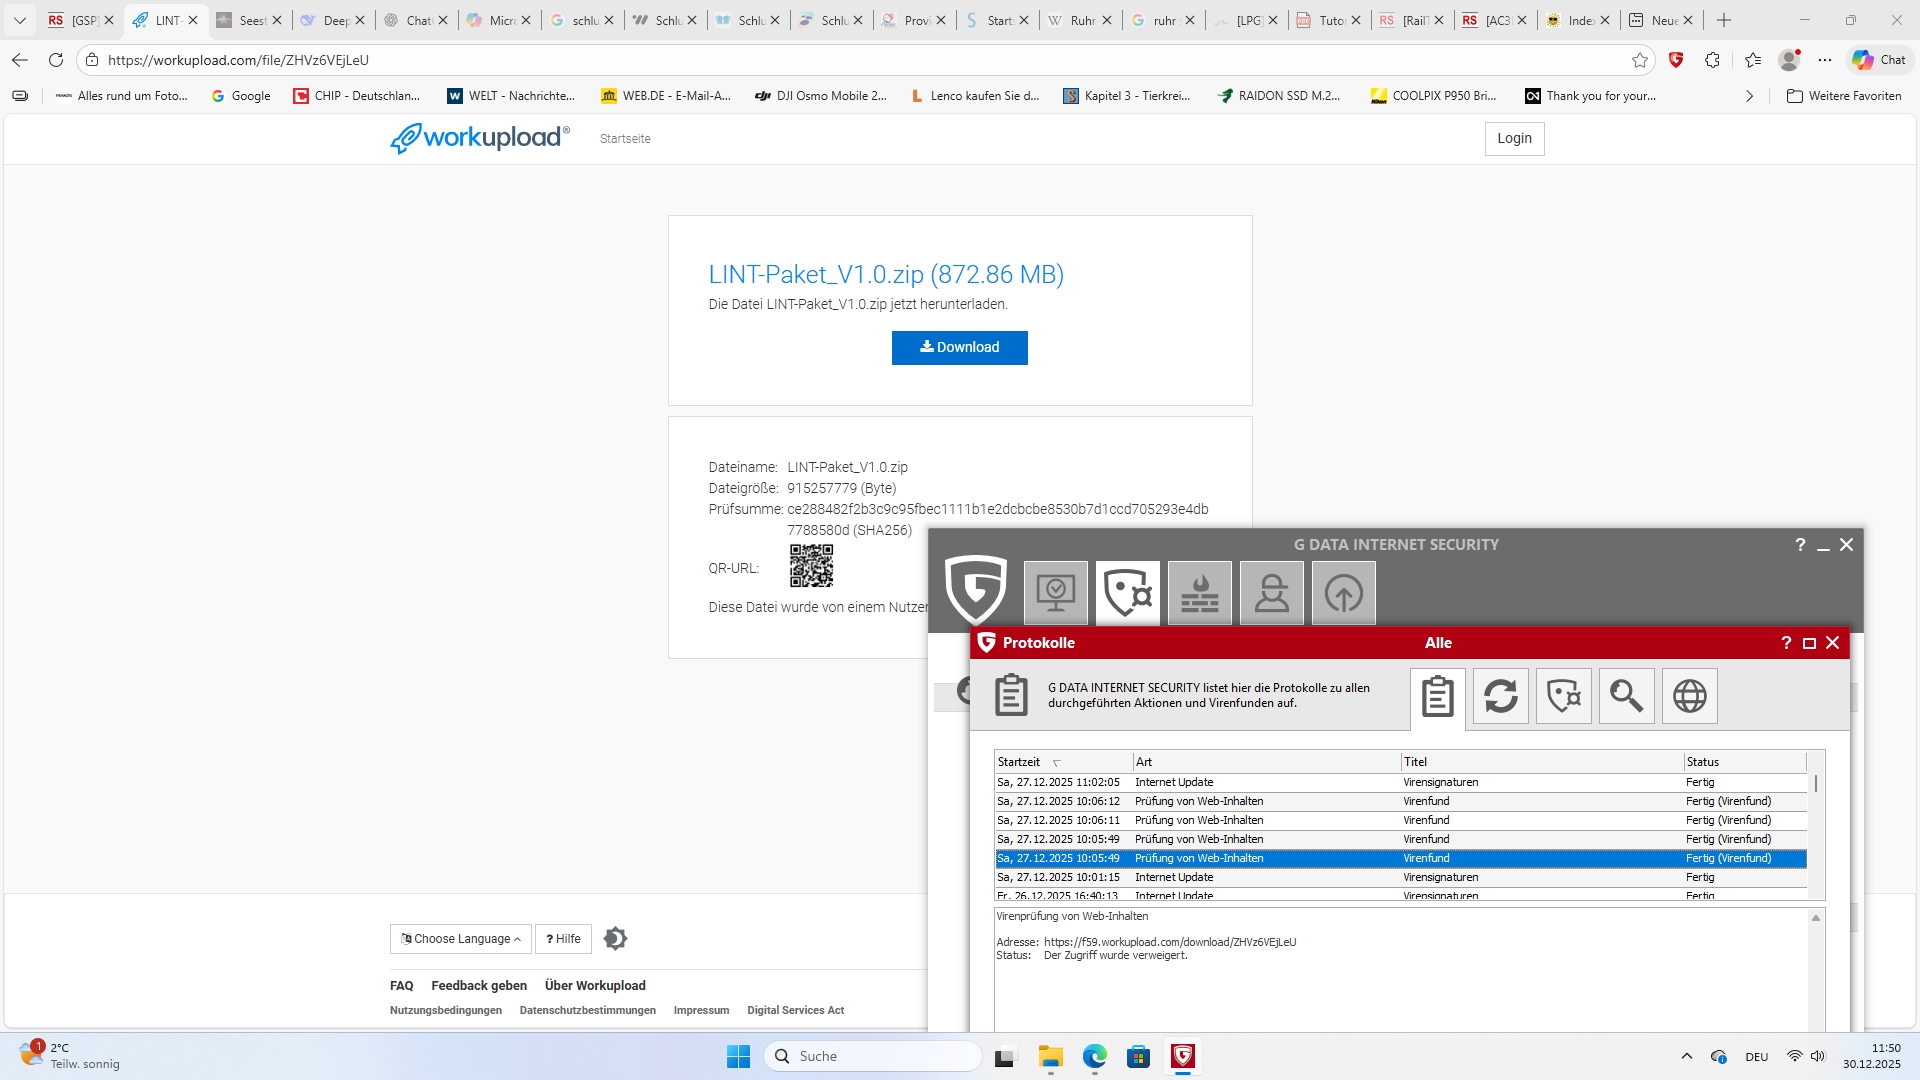Select the refresh update protocols filter icon
The image size is (1920, 1080).
[x=1500, y=696]
